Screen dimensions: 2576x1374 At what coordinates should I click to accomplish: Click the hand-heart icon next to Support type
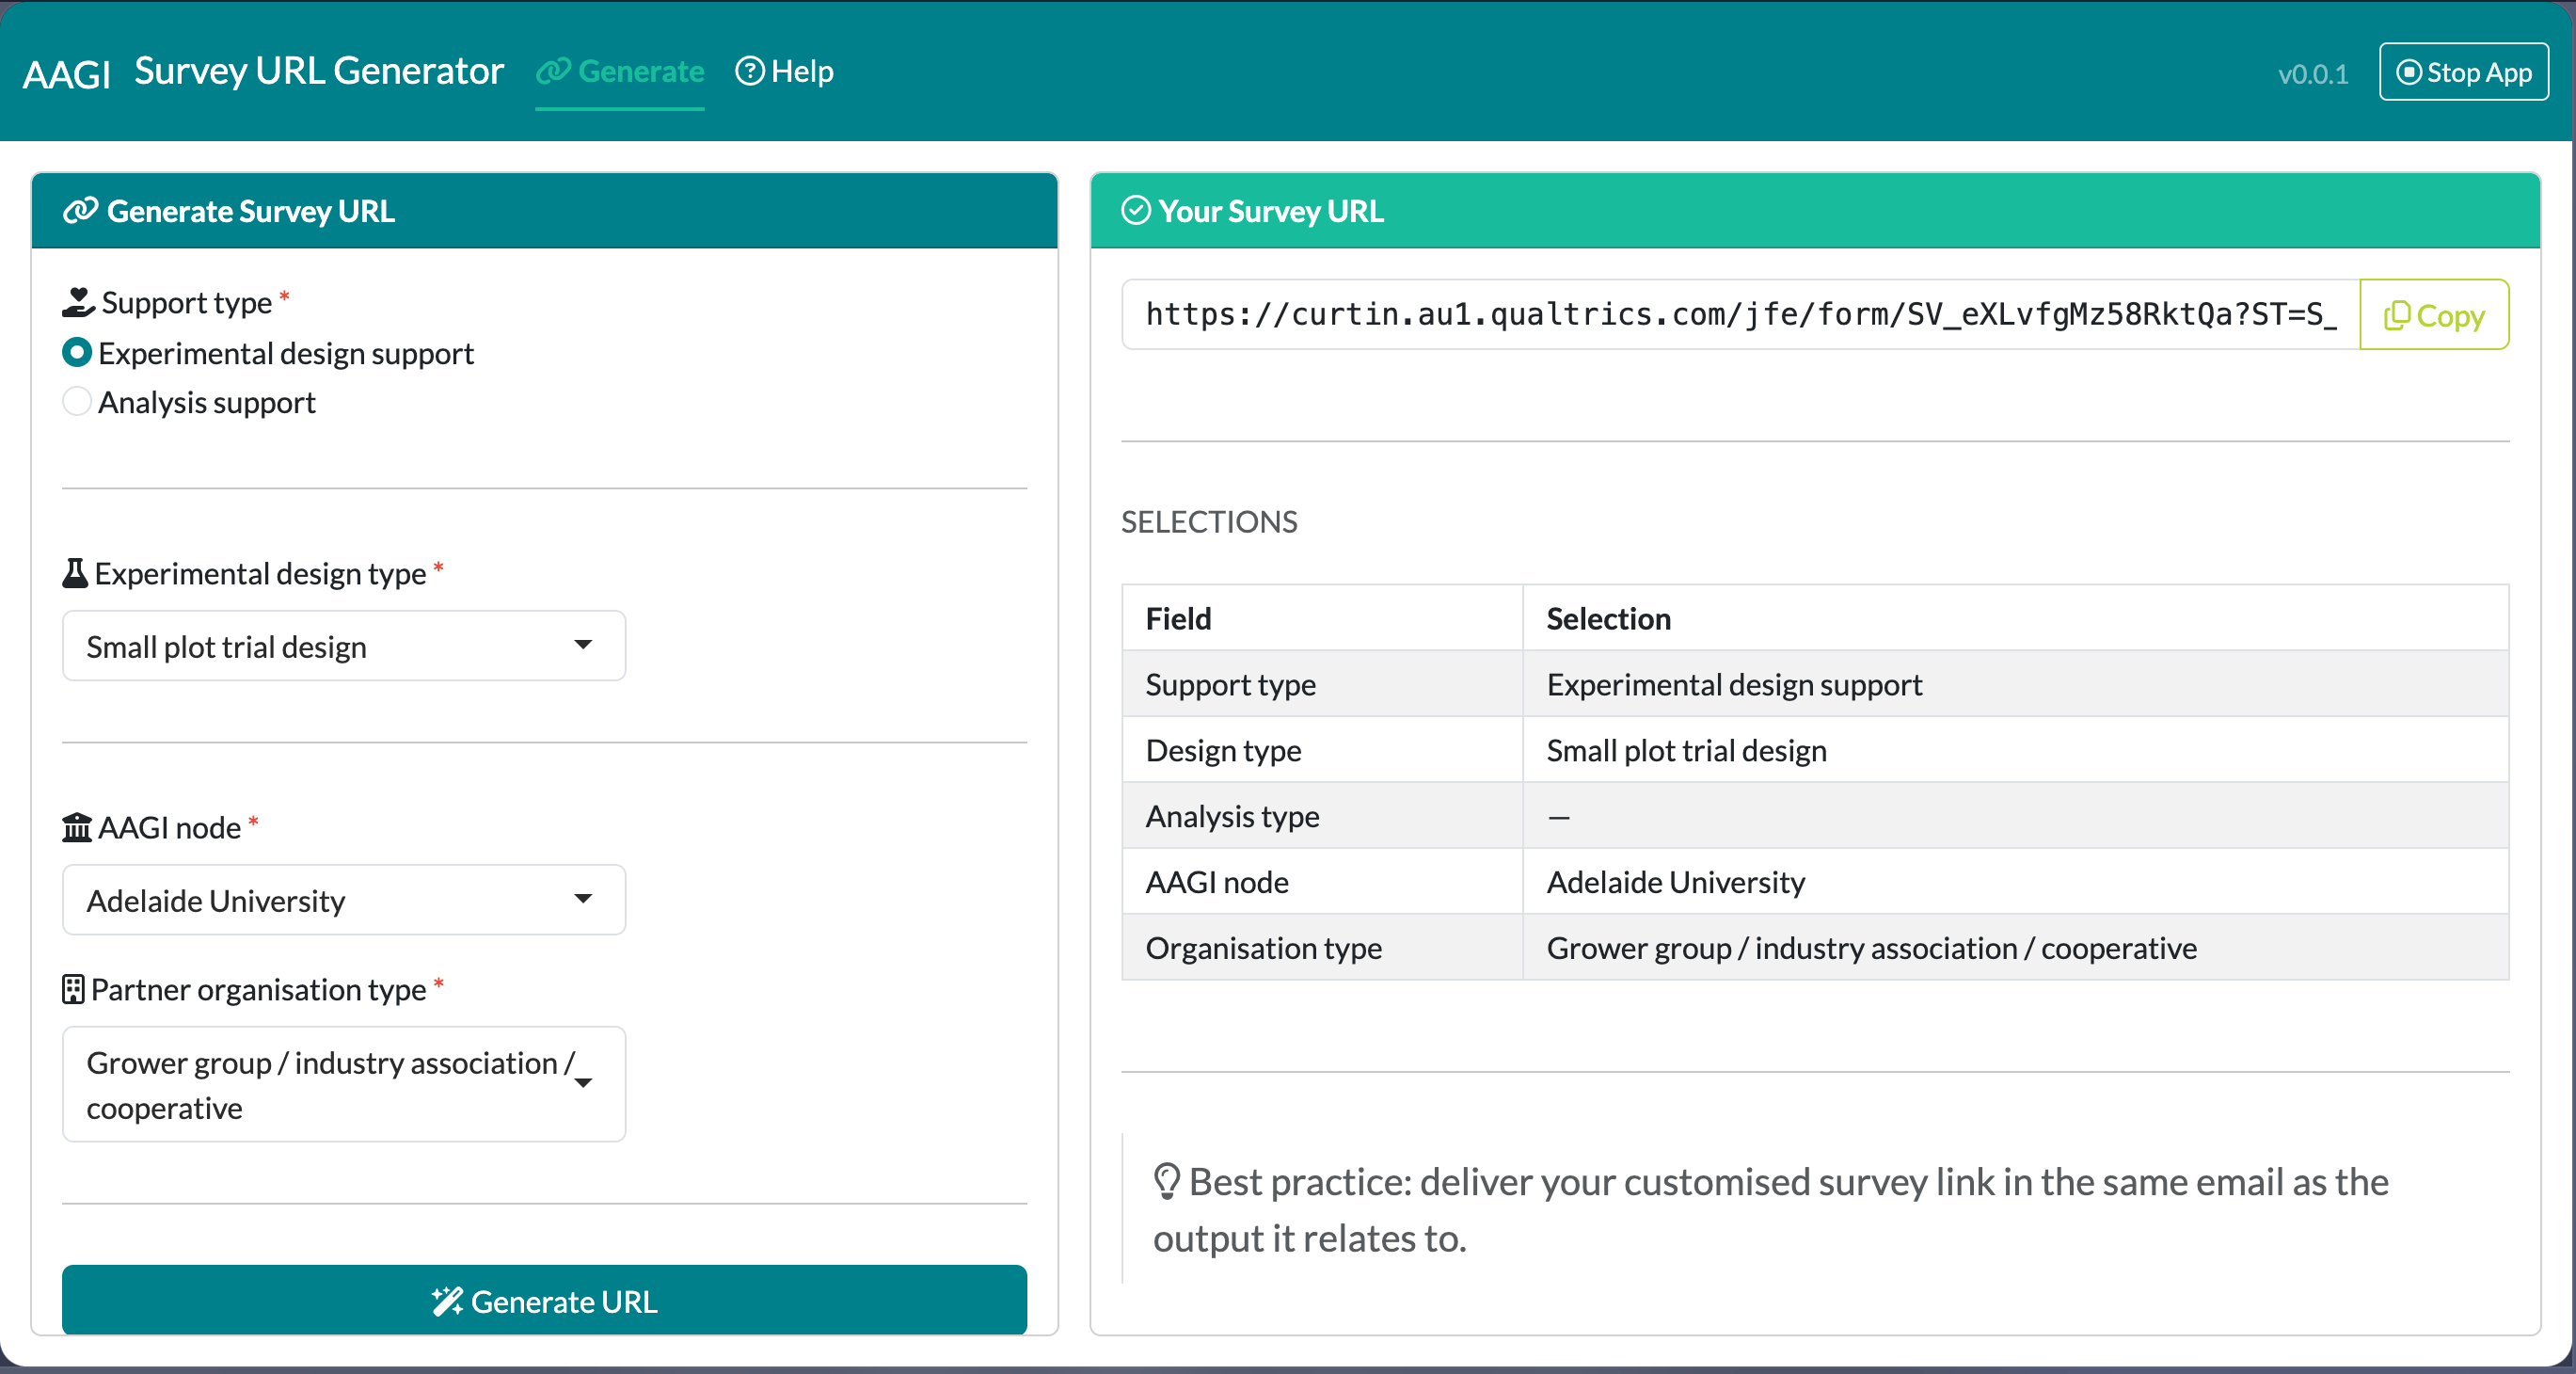(x=78, y=302)
